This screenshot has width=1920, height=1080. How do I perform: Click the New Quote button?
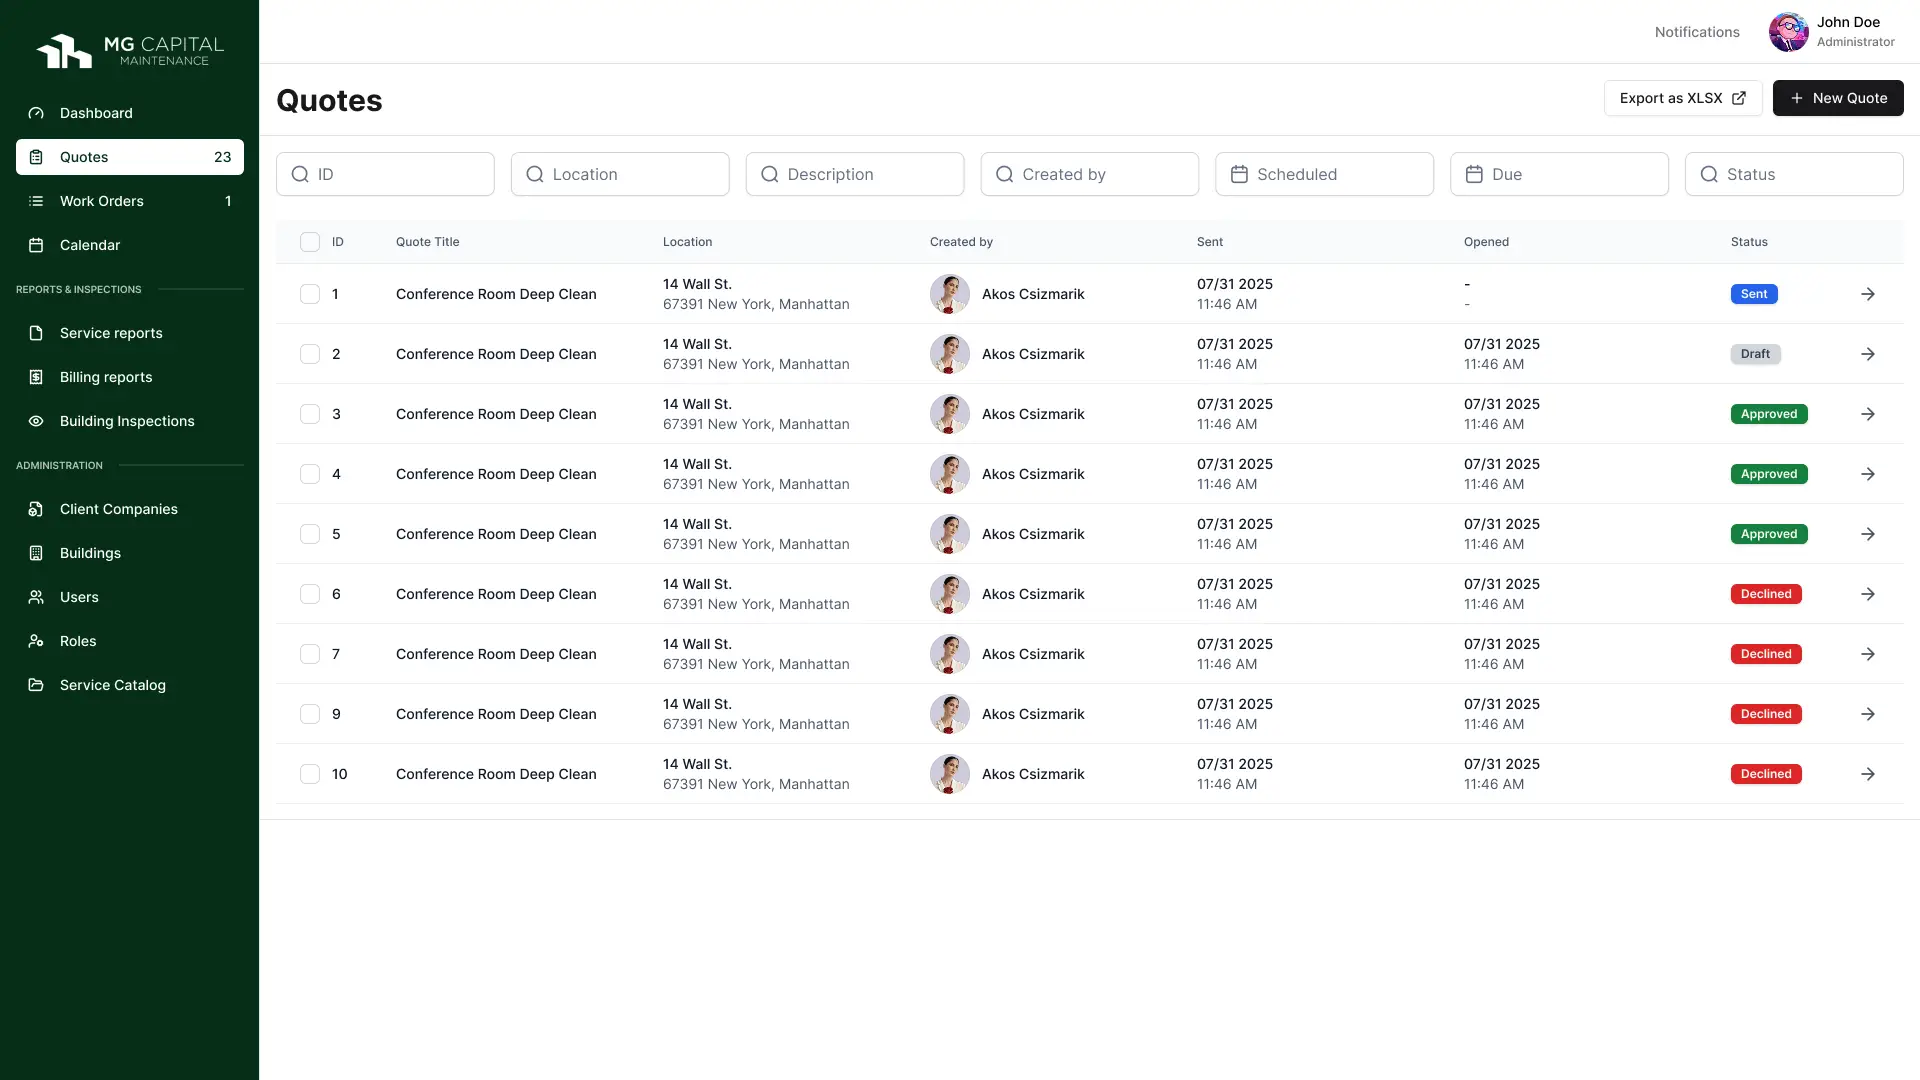click(x=1837, y=98)
